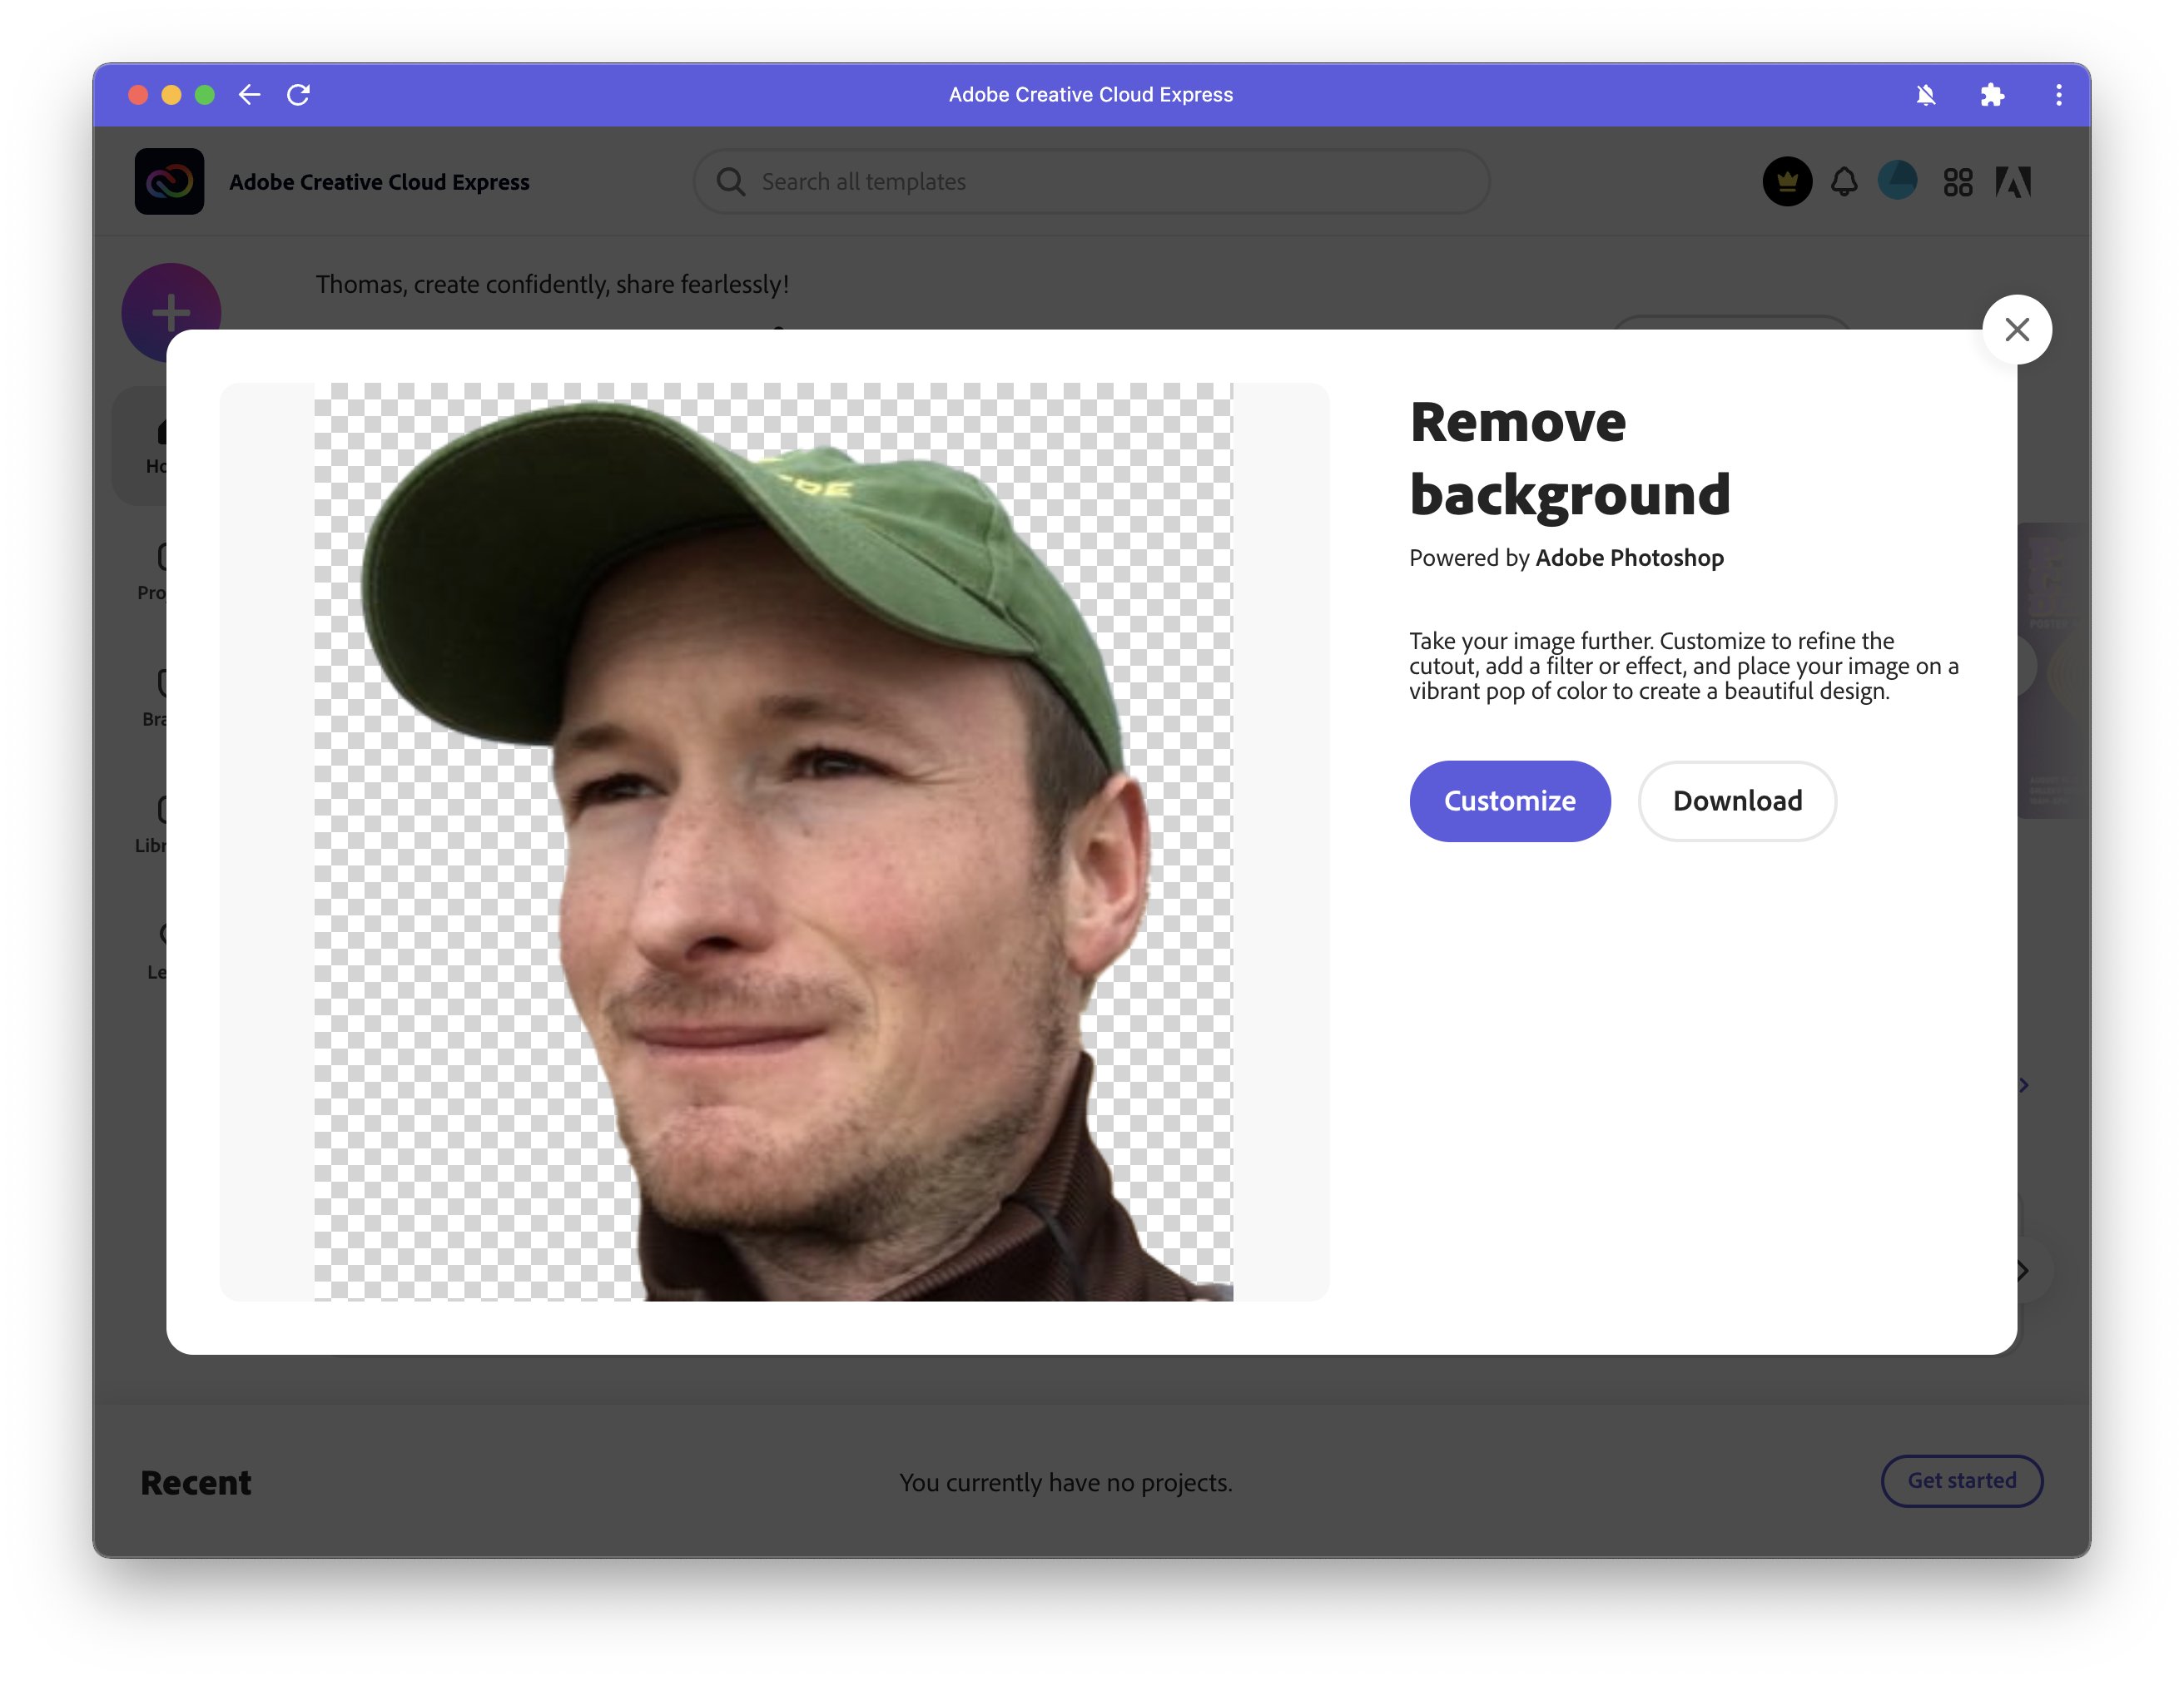The image size is (2184, 1681).
Task: Click the Get started button
Action: click(1960, 1480)
